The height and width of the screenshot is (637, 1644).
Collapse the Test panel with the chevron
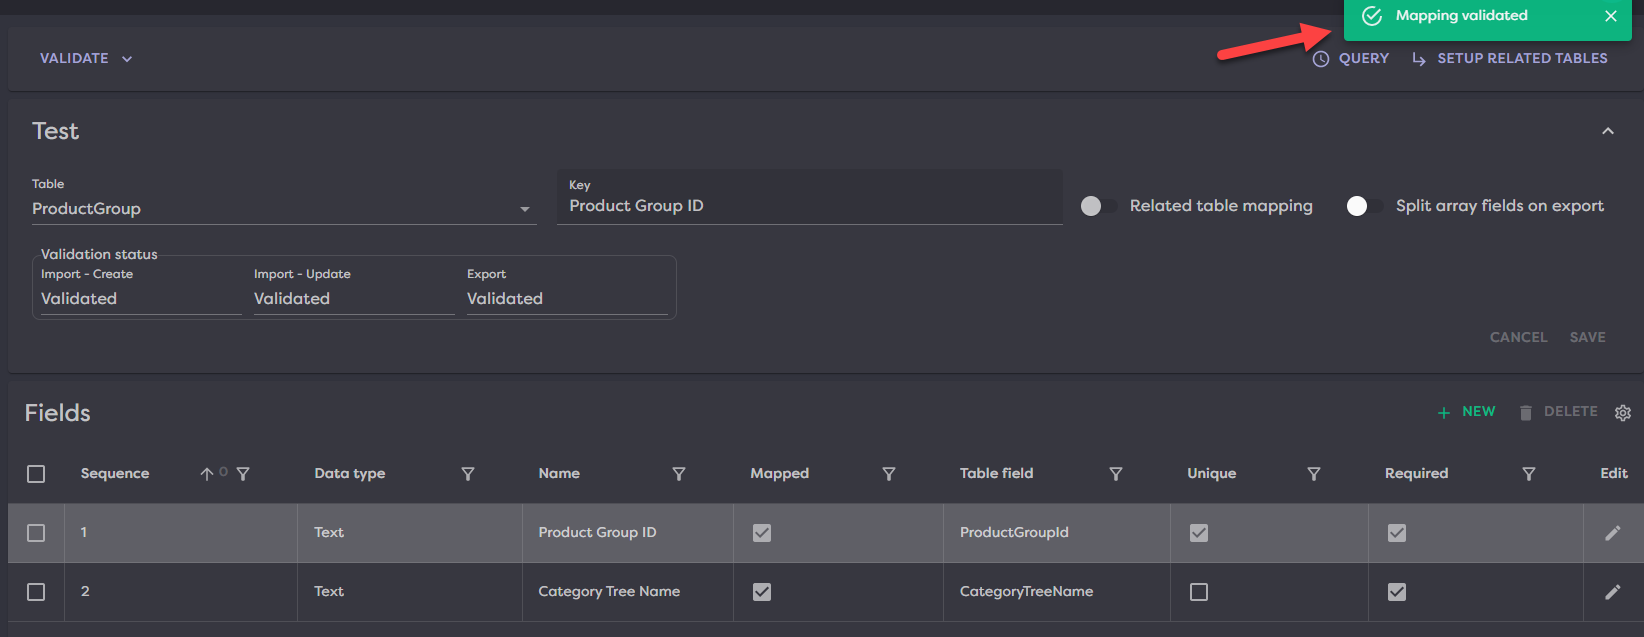pyautogui.click(x=1607, y=131)
